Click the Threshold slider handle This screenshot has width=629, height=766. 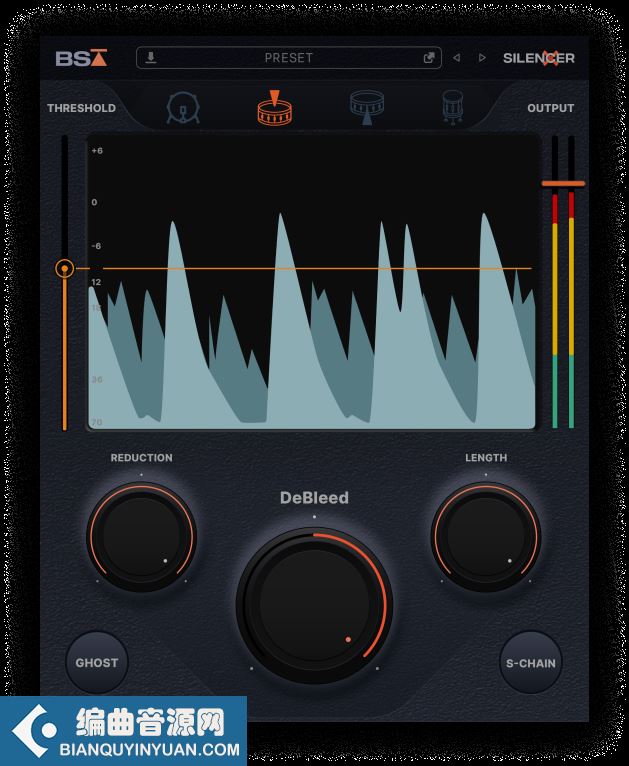click(x=64, y=268)
